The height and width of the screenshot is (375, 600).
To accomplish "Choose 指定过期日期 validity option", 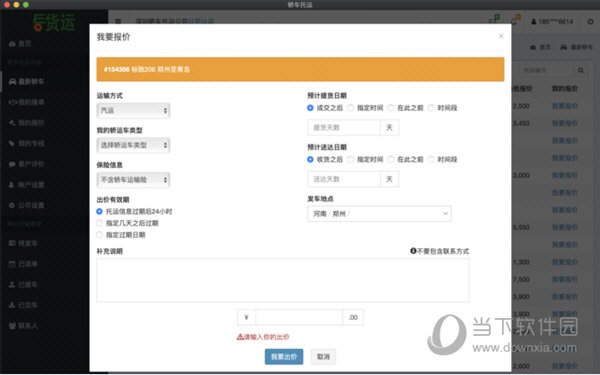I will pyautogui.click(x=99, y=235).
